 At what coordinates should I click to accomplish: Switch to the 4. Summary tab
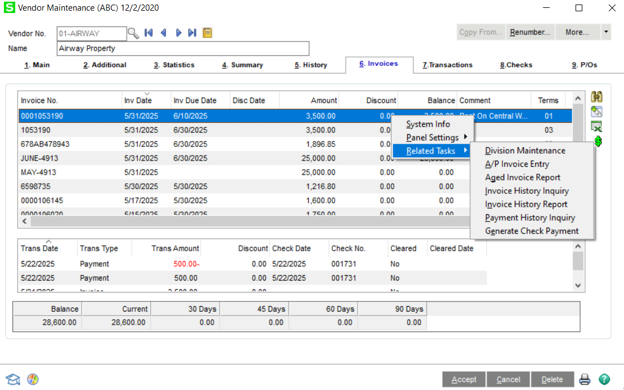pos(243,65)
